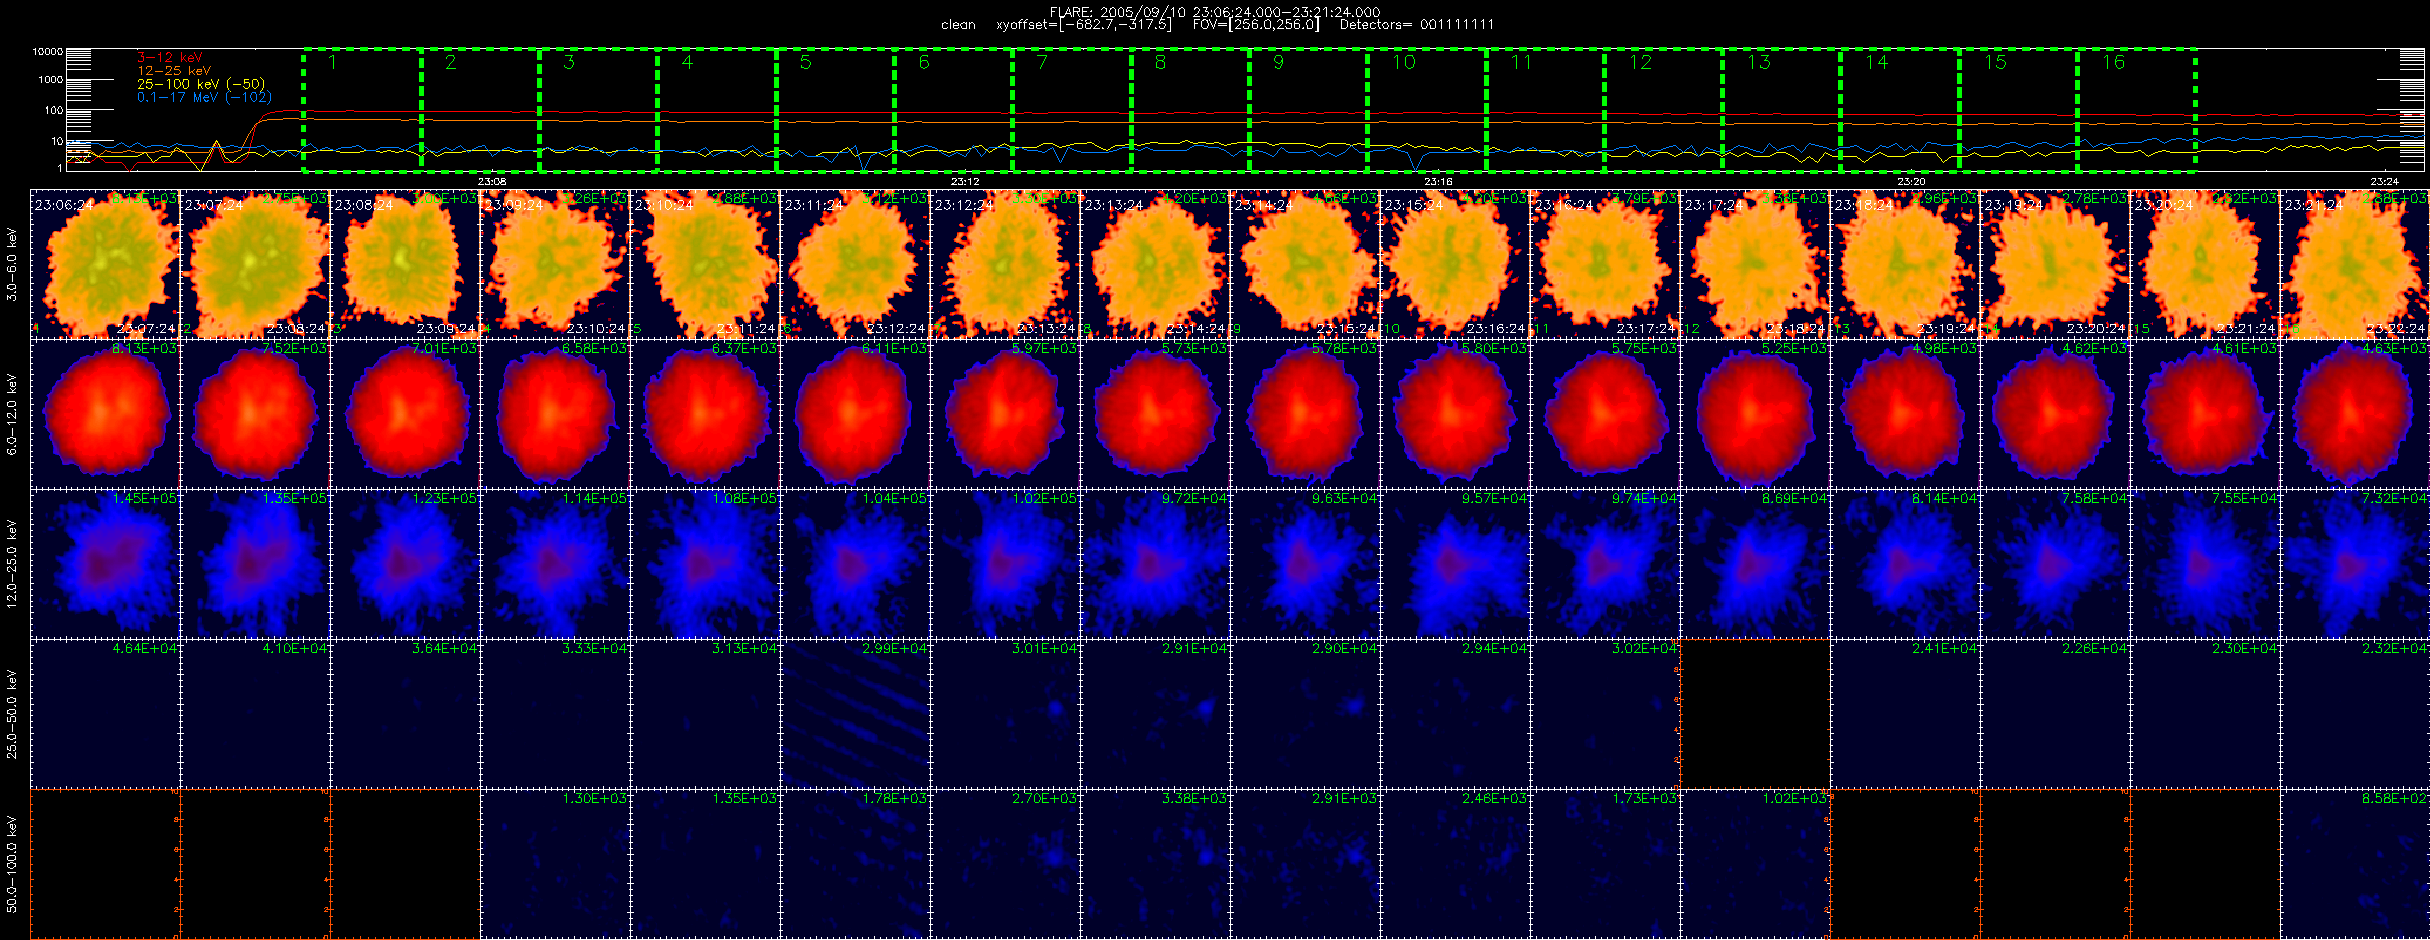Click the 25.0-50.0 keV row label
Screen dimensions: 2430x940
click(12, 714)
